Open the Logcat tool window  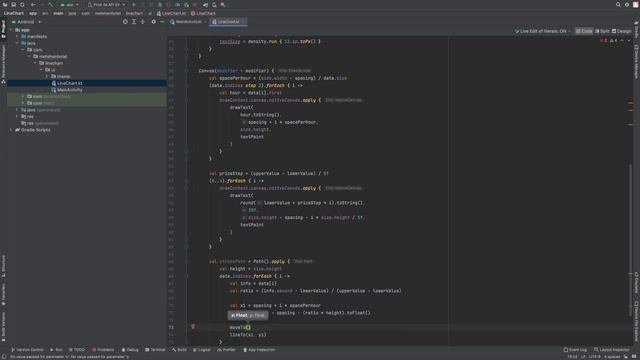[x=202, y=350]
